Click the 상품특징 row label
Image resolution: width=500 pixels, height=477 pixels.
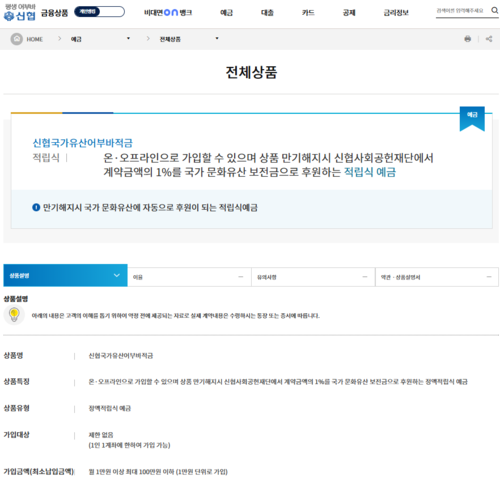point(16,381)
